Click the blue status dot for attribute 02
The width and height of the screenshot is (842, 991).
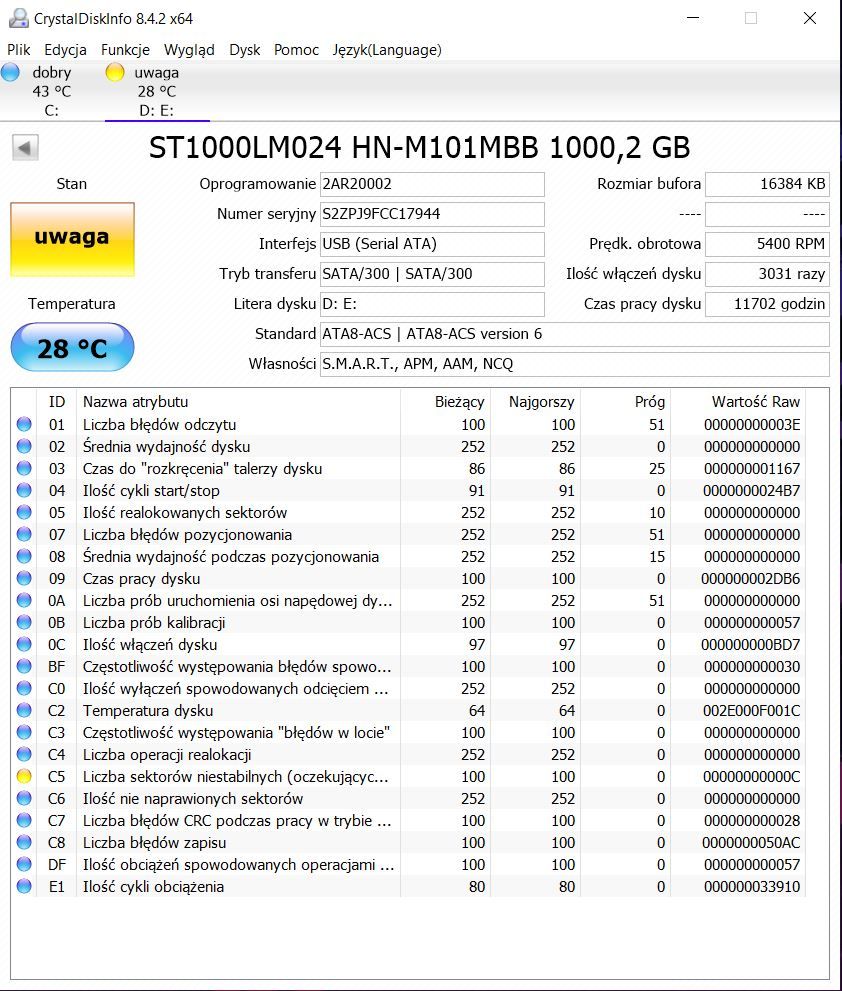[24, 446]
